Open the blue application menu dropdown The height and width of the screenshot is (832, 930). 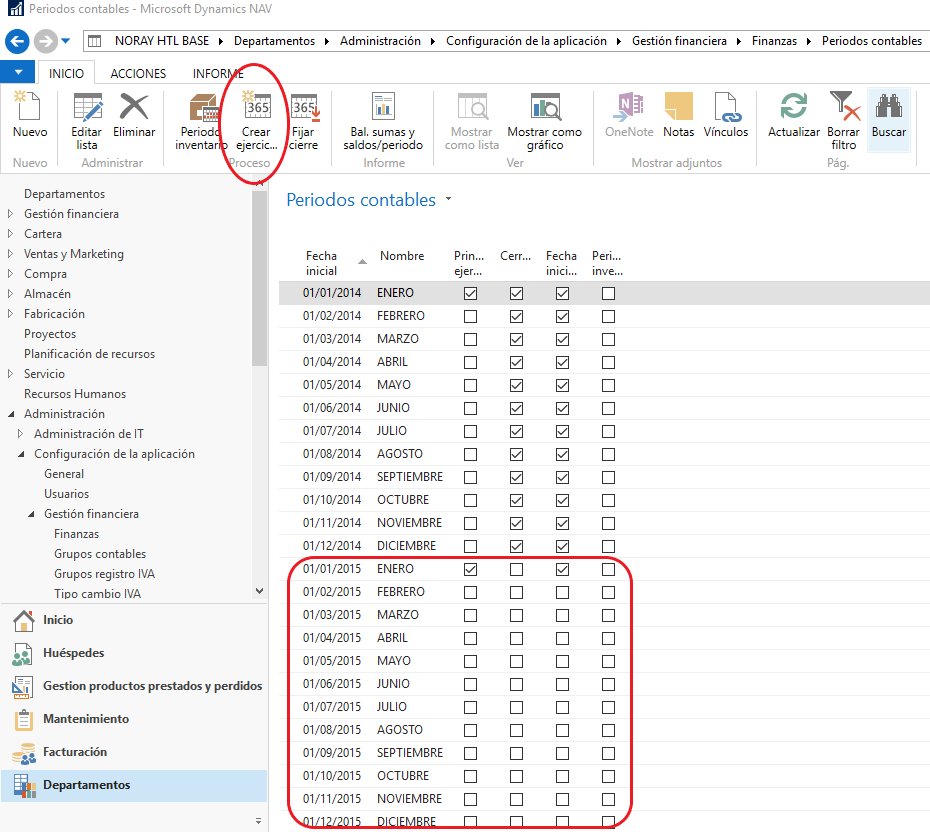click(x=18, y=72)
